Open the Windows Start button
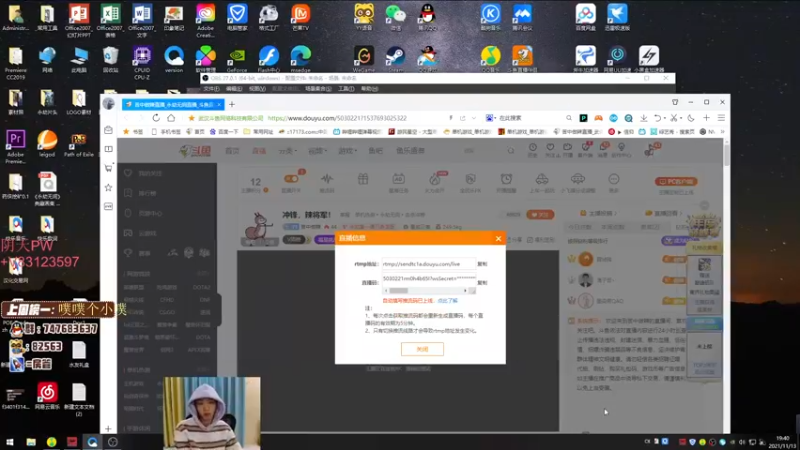The image size is (800, 450). tap(10, 442)
